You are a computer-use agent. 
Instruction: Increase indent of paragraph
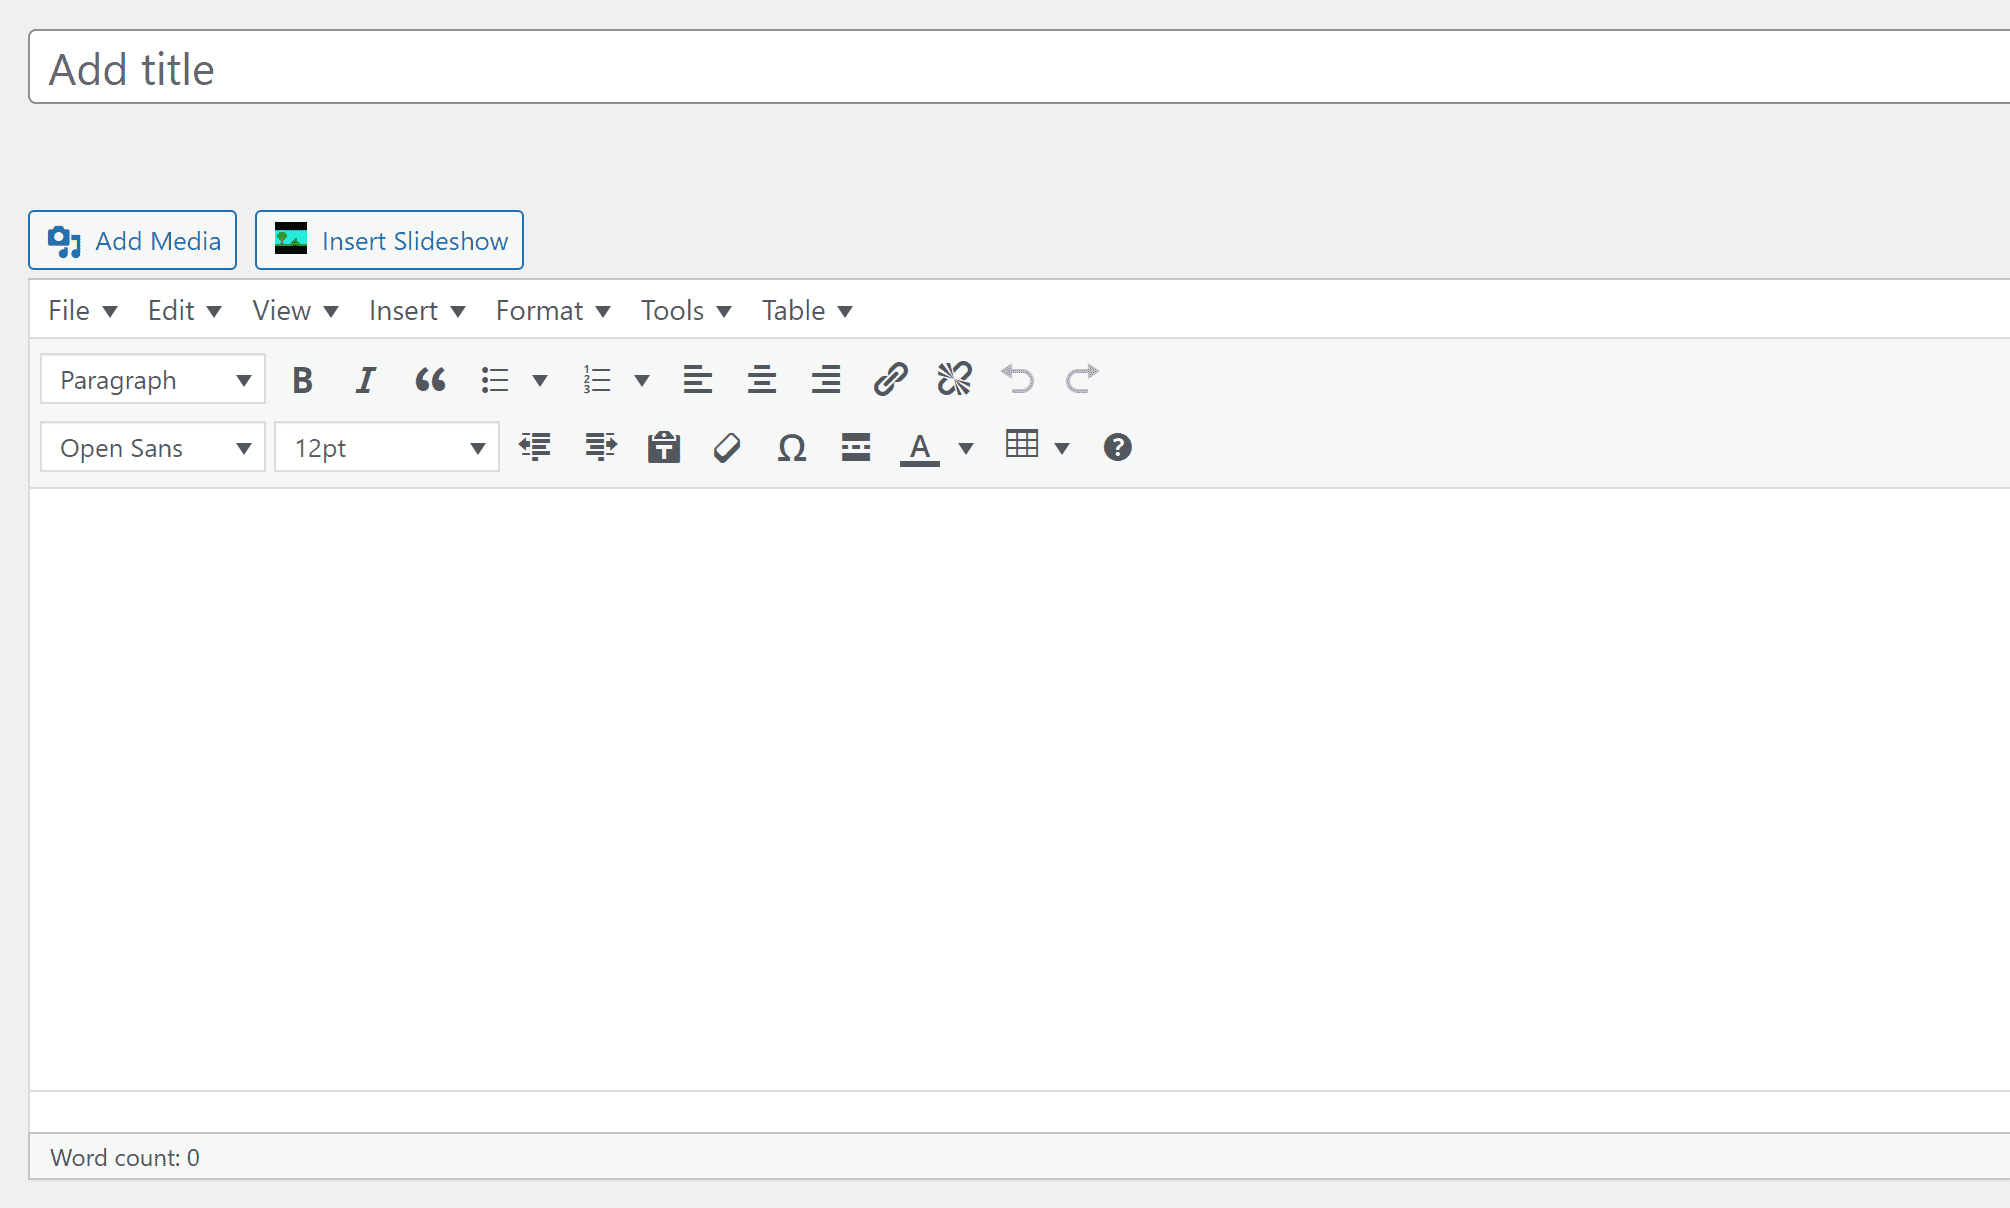pos(600,447)
